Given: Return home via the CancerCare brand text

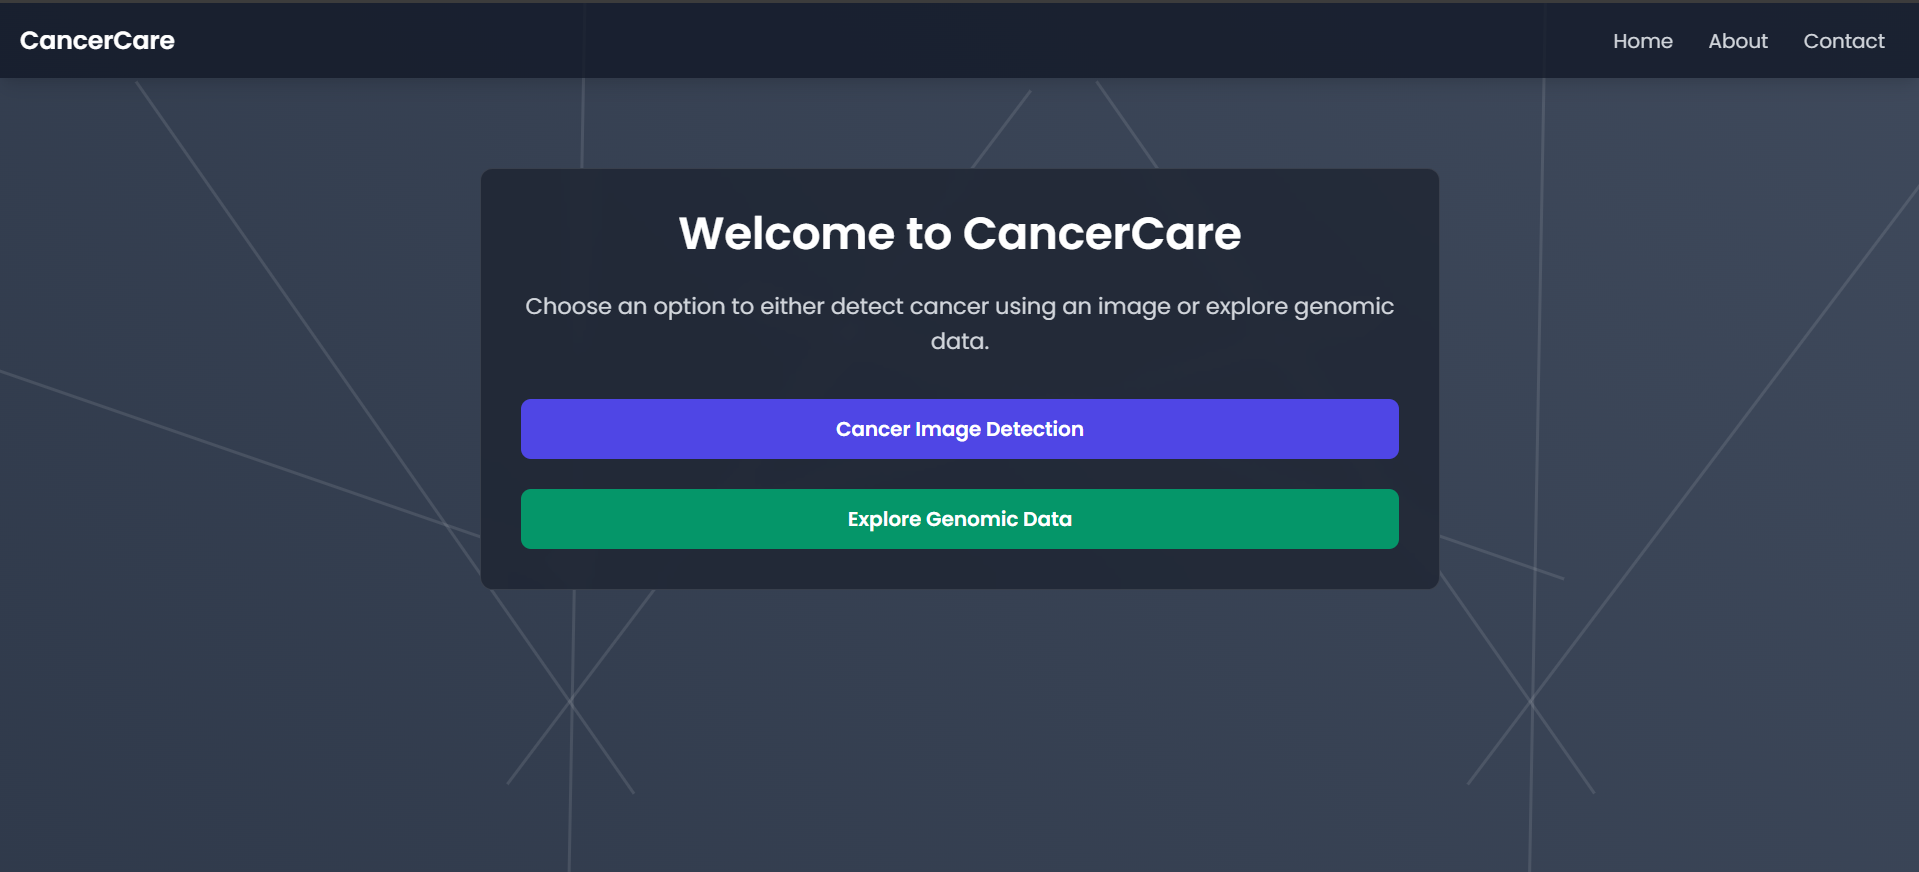Looking at the screenshot, I should pyautogui.click(x=96, y=40).
